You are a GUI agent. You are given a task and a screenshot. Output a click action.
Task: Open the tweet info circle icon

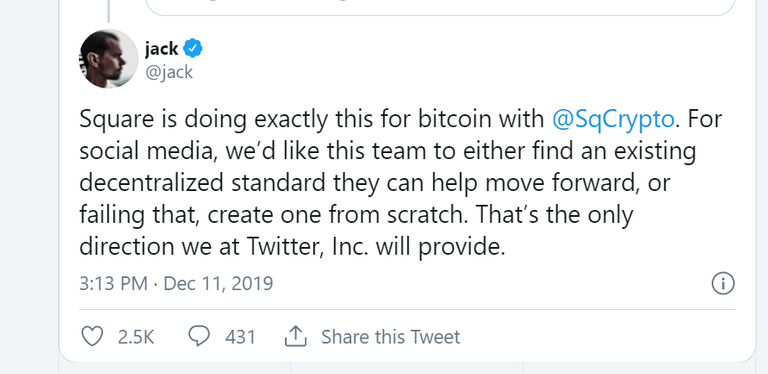(x=723, y=283)
